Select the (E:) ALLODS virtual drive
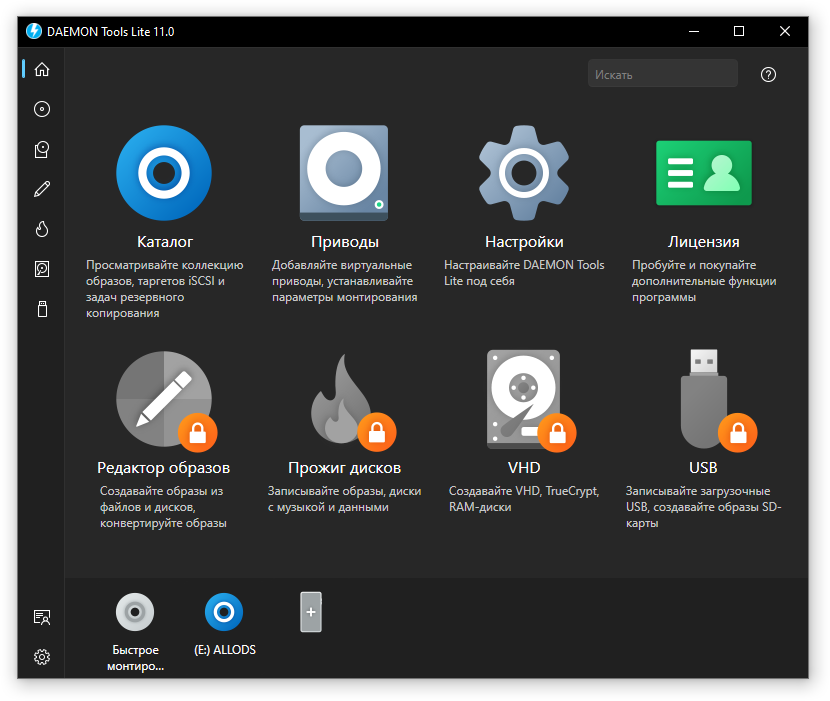 (x=224, y=612)
